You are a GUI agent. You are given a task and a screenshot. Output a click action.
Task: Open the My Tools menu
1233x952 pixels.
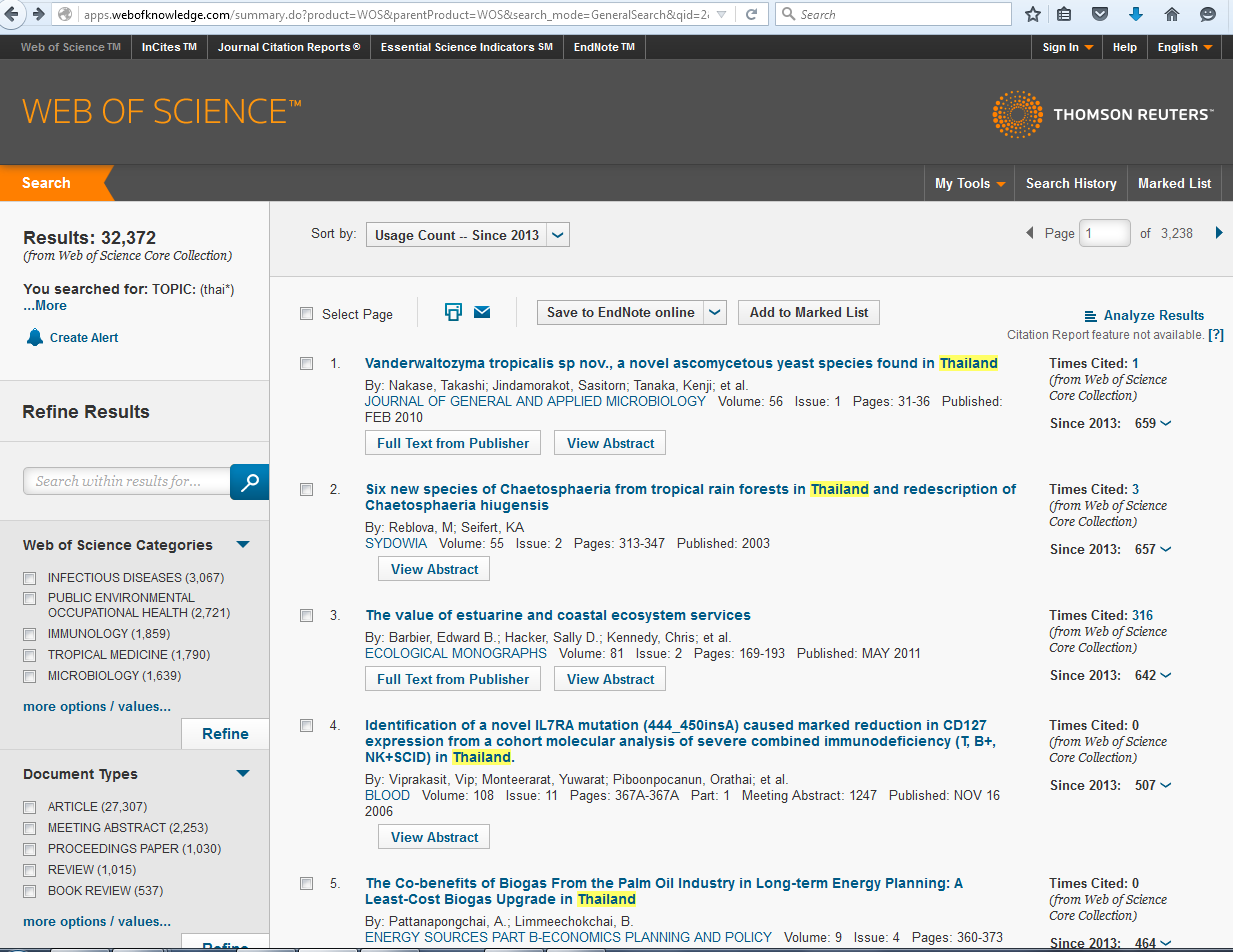pyautogui.click(x=969, y=183)
